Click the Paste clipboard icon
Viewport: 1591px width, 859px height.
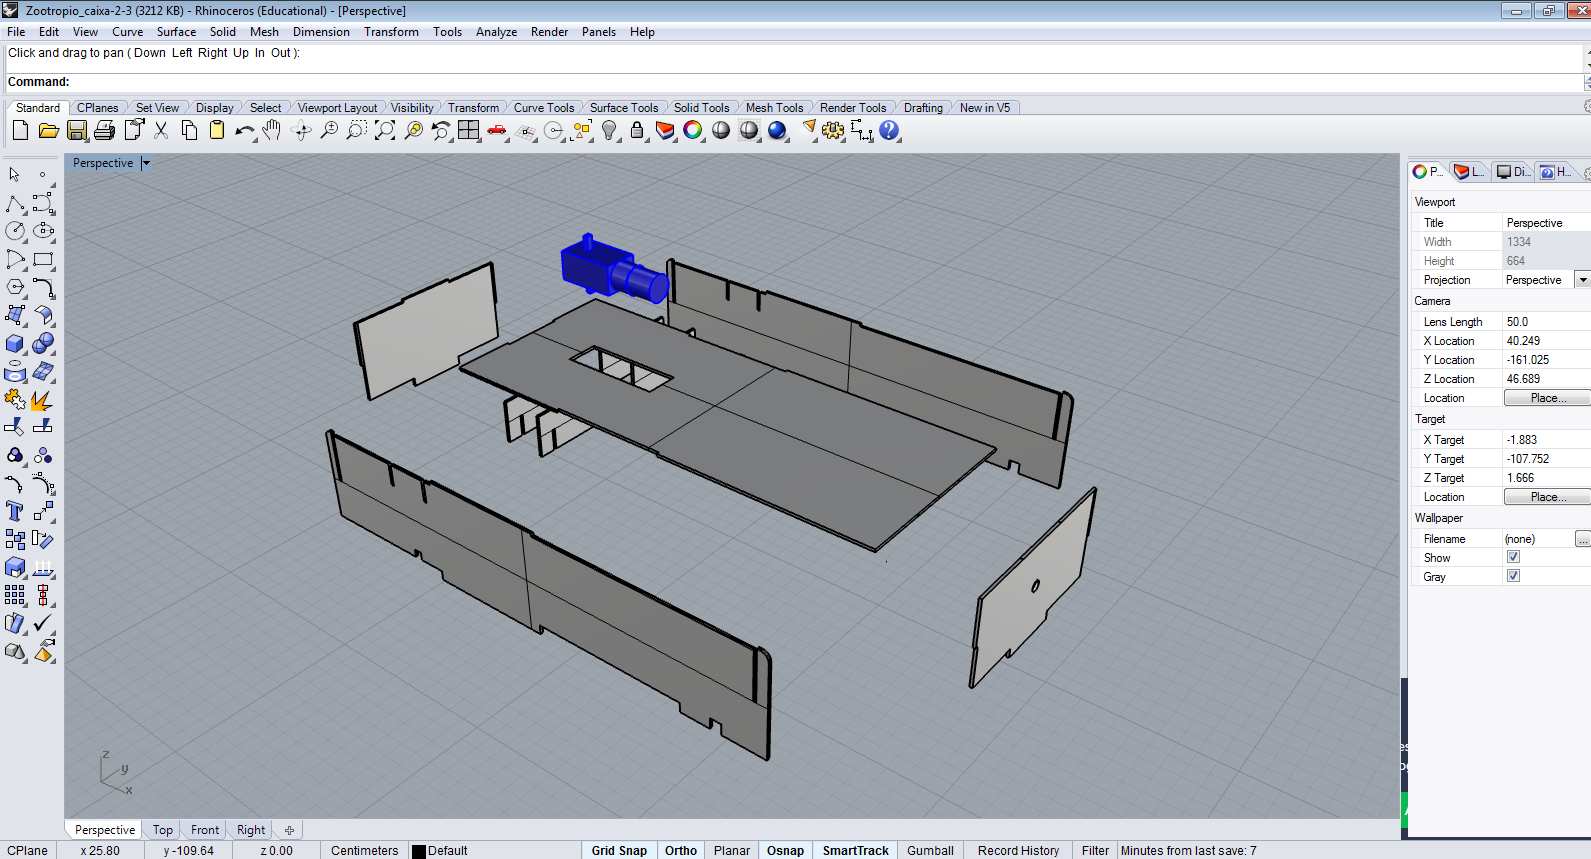click(x=217, y=130)
